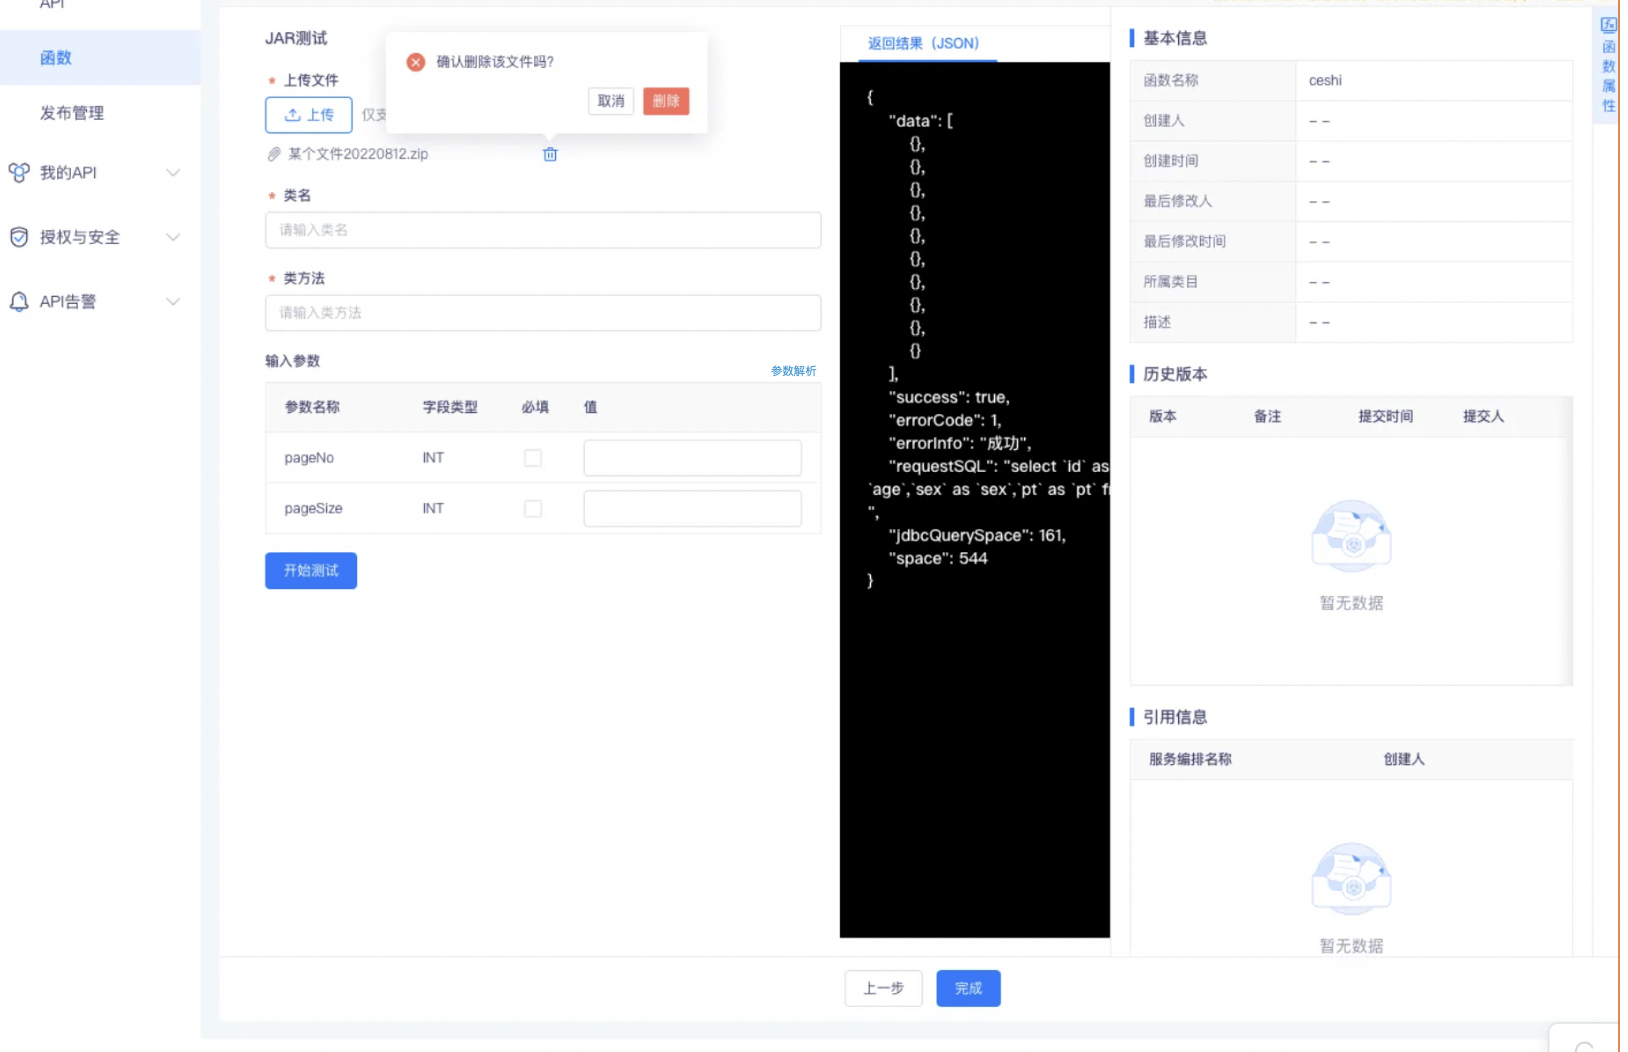
Task: Click the trash icon beside 某个文件20220812.zip
Action: coord(550,154)
